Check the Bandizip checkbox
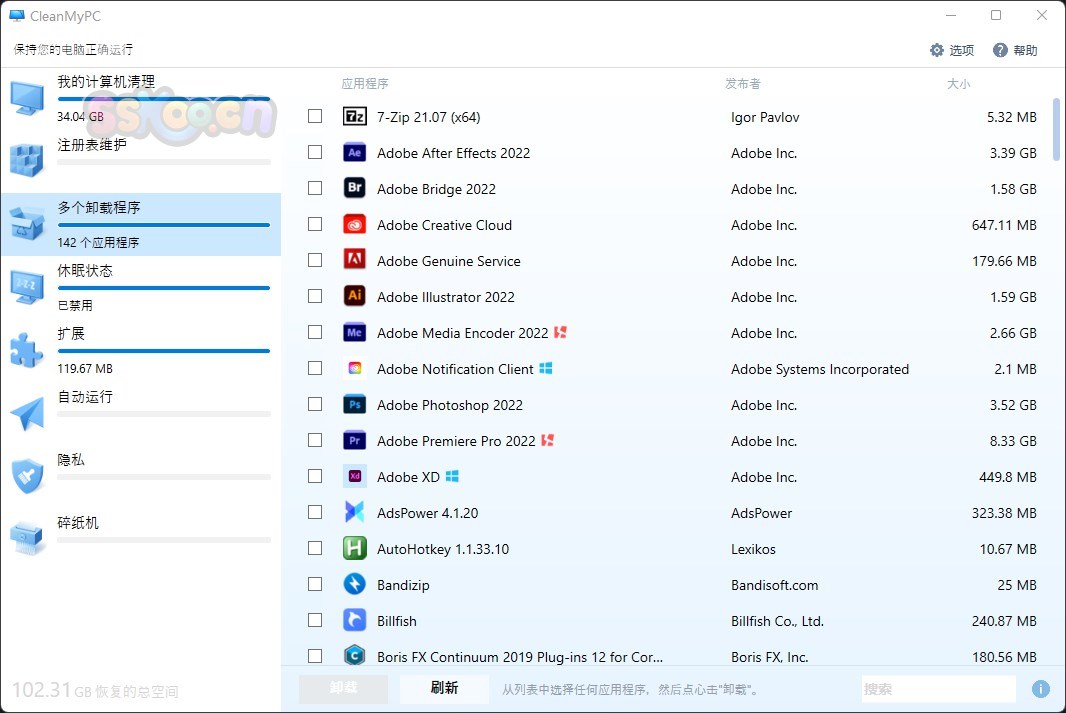1066x713 pixels. tap(315, 585)
